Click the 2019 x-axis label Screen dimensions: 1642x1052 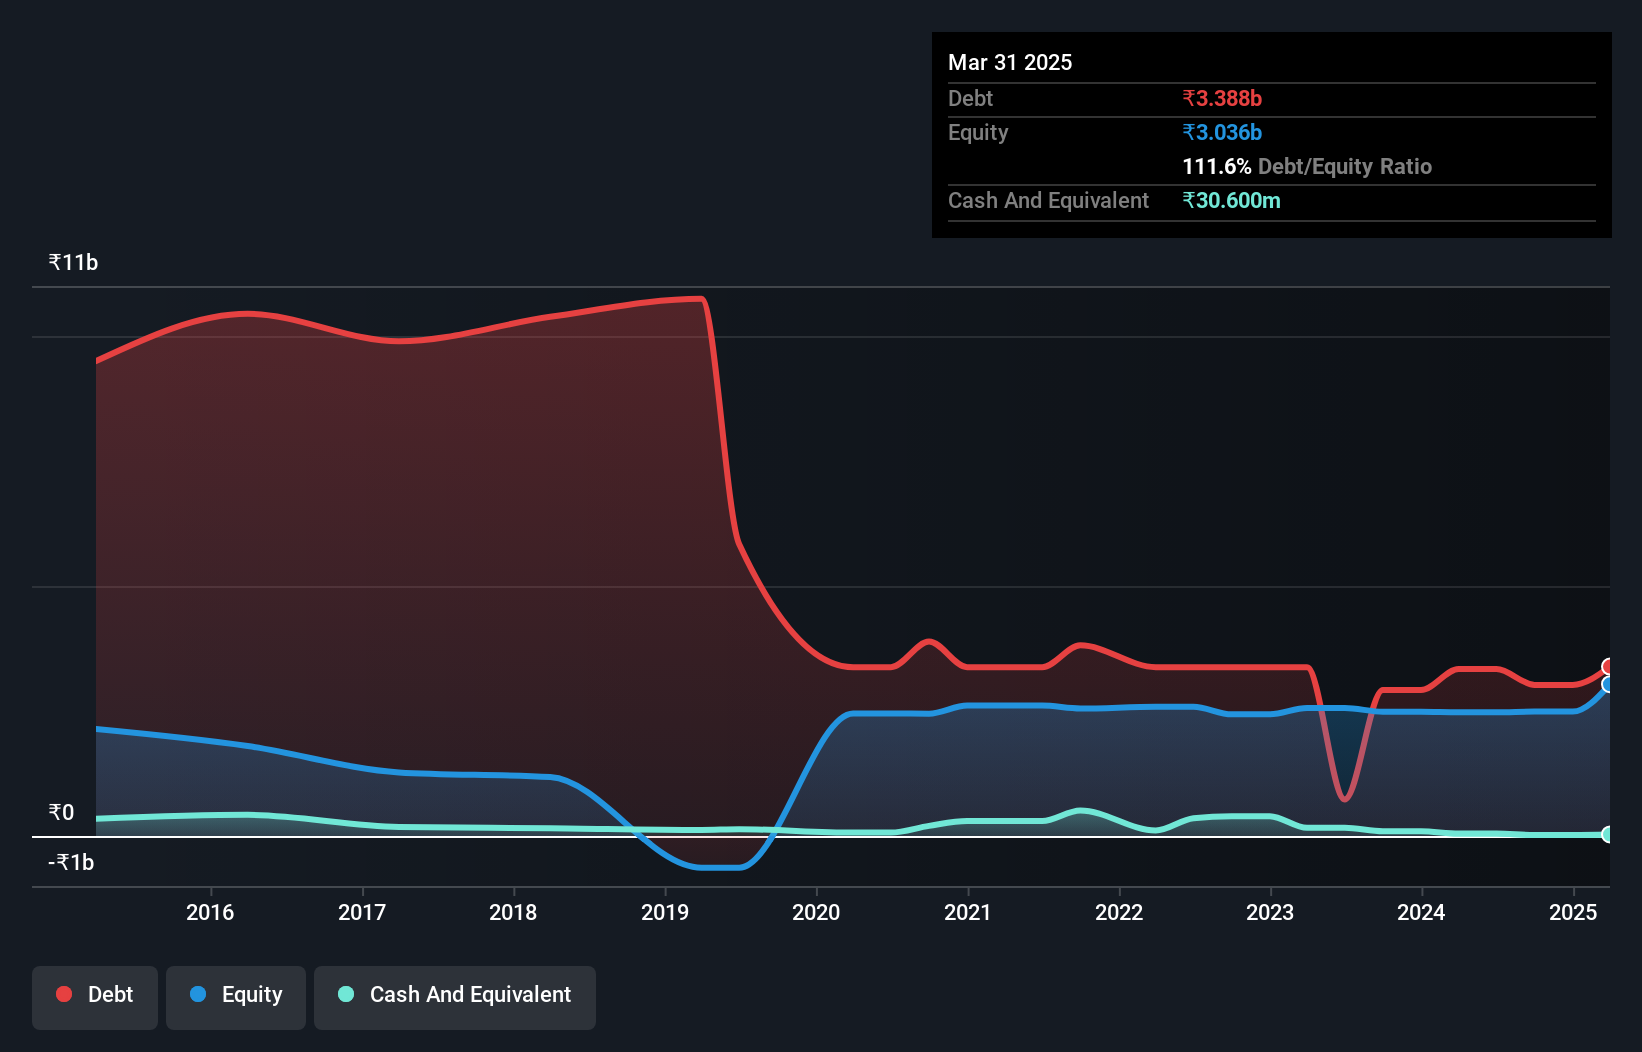665,912
